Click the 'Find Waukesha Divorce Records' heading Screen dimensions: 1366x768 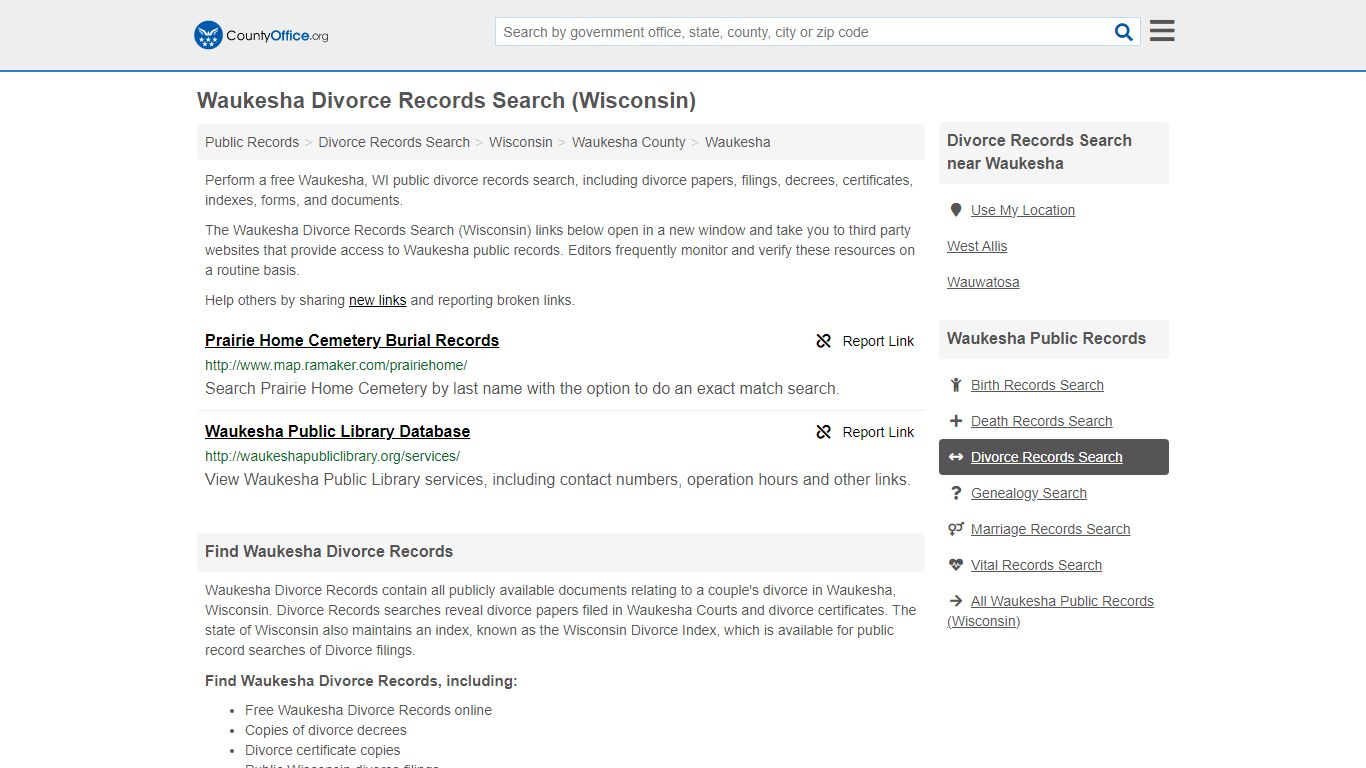[x=329, y=551]
